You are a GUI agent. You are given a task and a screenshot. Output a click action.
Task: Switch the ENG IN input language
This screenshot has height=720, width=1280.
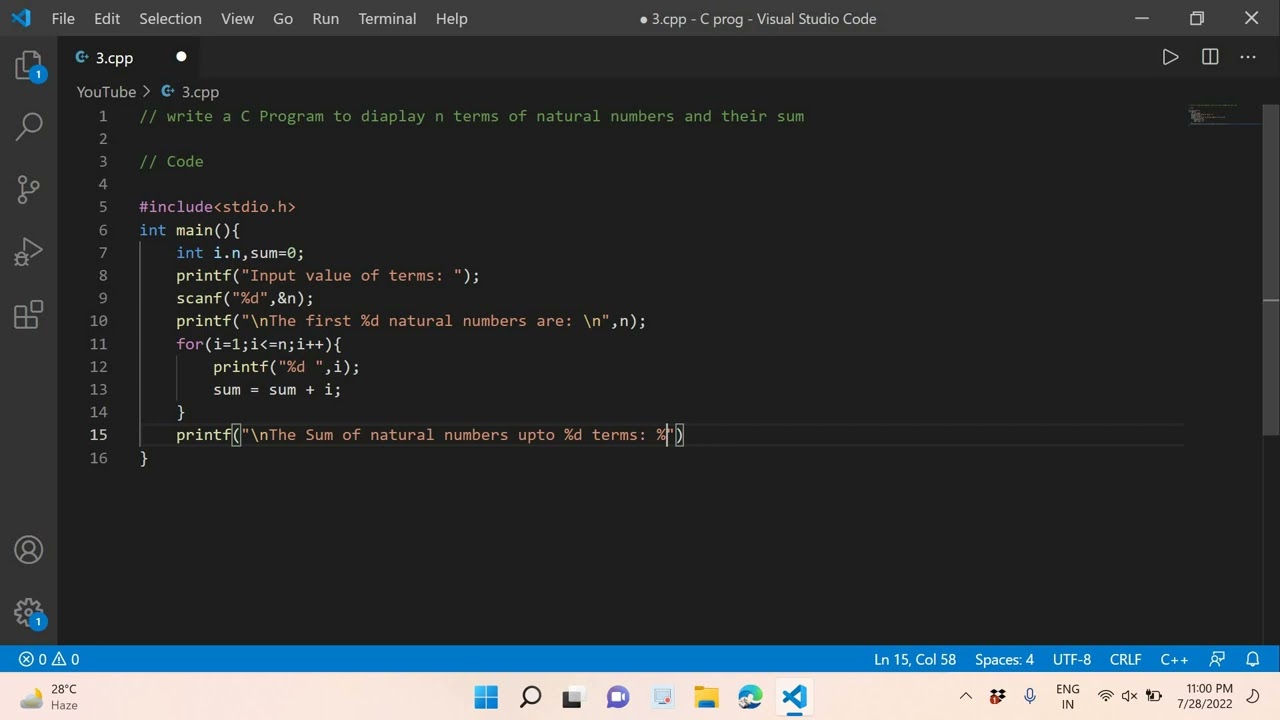point(1068,697)
